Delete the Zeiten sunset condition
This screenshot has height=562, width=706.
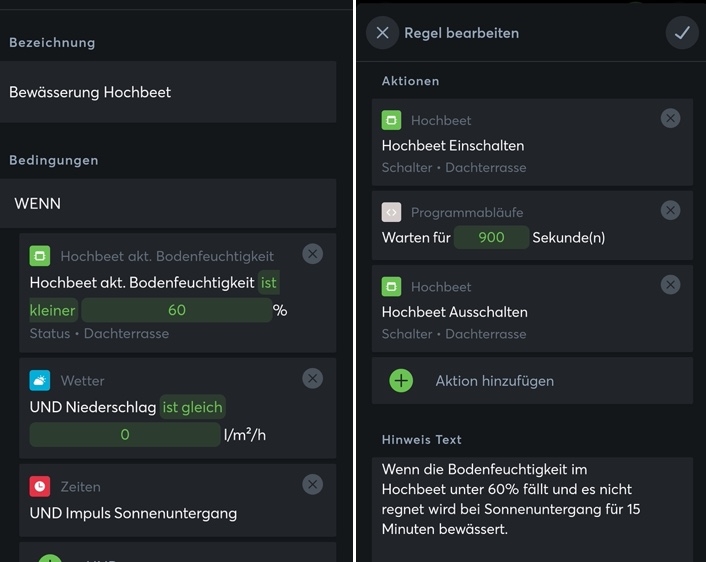pos(313,484)
